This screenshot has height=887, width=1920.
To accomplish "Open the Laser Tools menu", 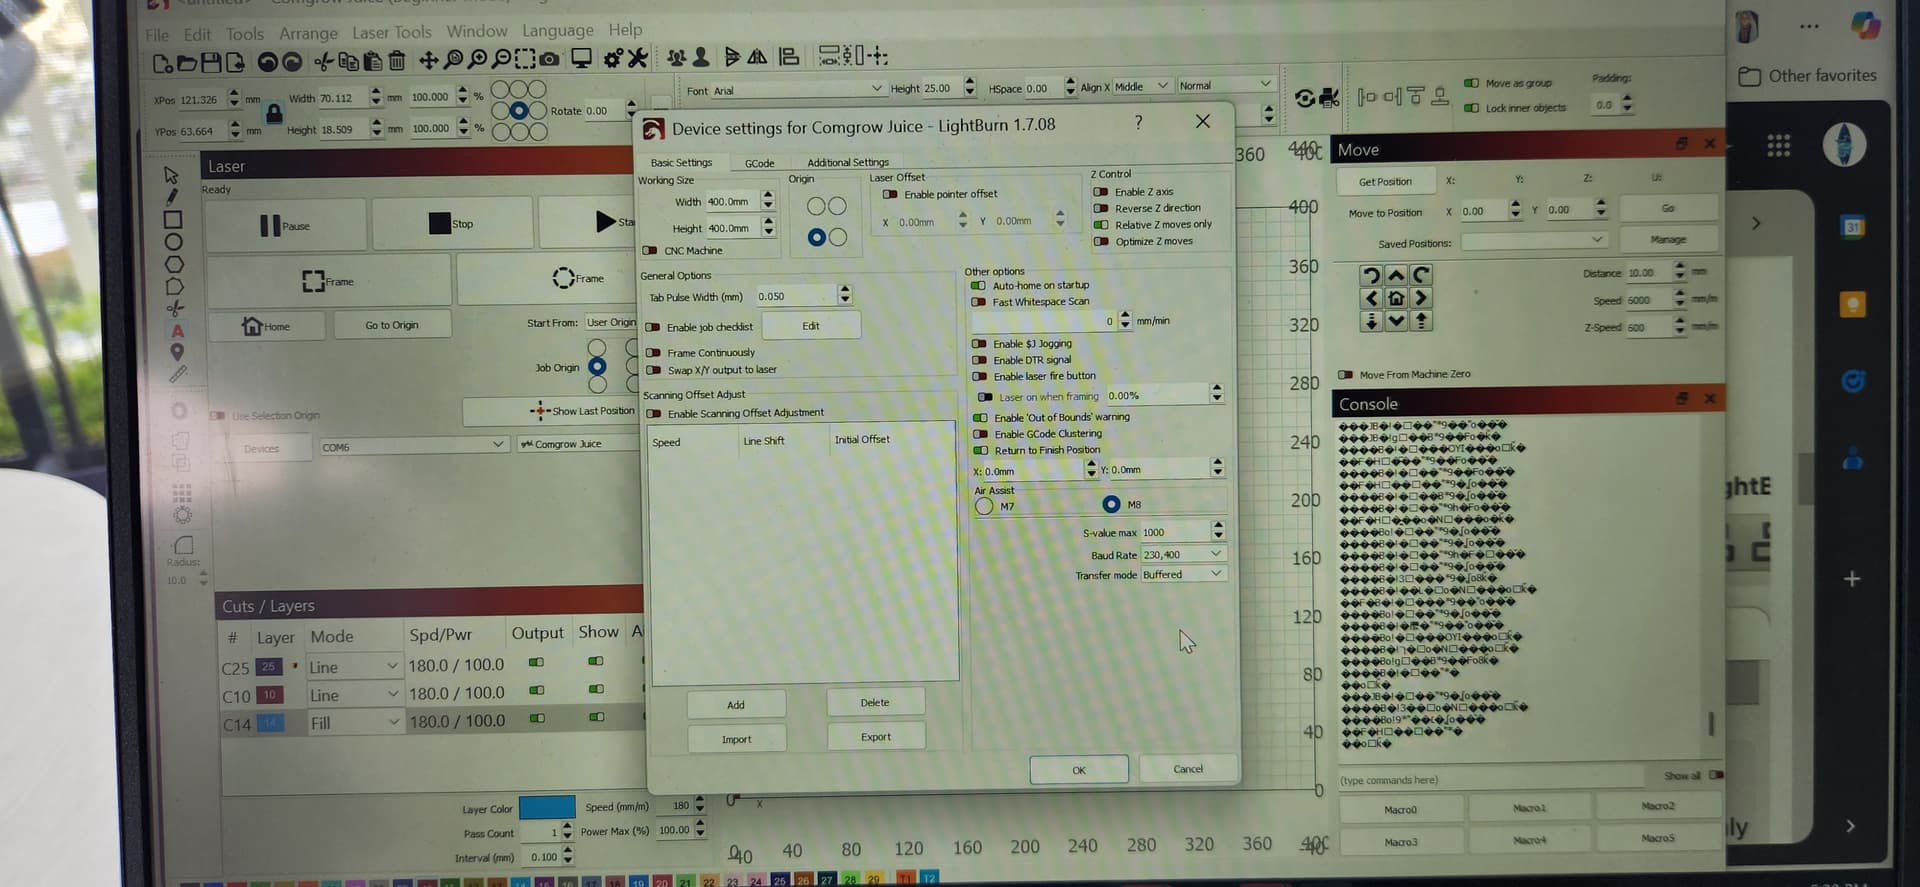I will (x=392, y=33).
